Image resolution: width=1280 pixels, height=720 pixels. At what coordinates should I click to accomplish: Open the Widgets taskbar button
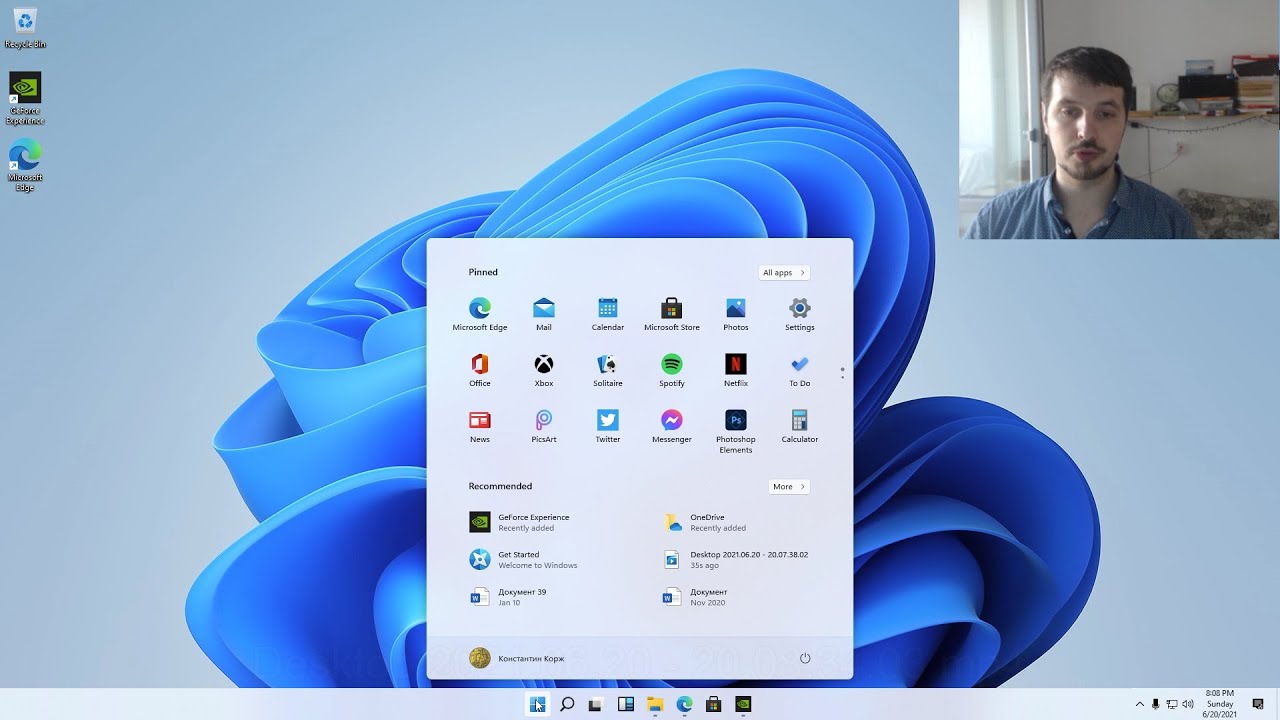click(x=626, y=704)
